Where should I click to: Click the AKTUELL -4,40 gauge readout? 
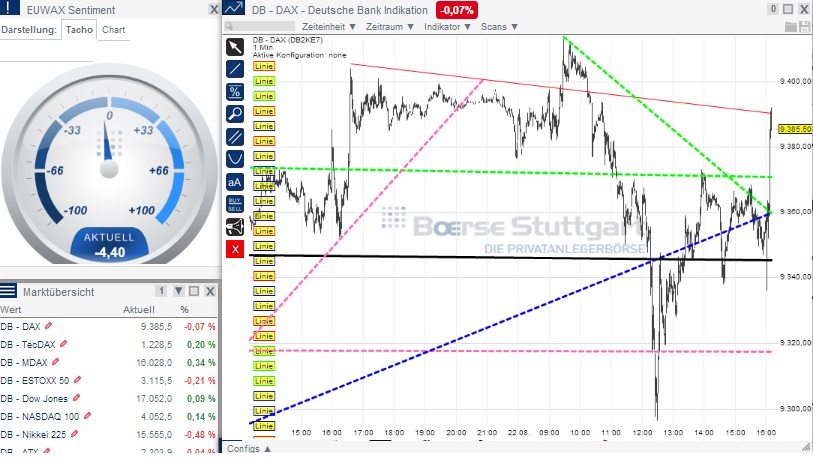[x=109, y=245]
